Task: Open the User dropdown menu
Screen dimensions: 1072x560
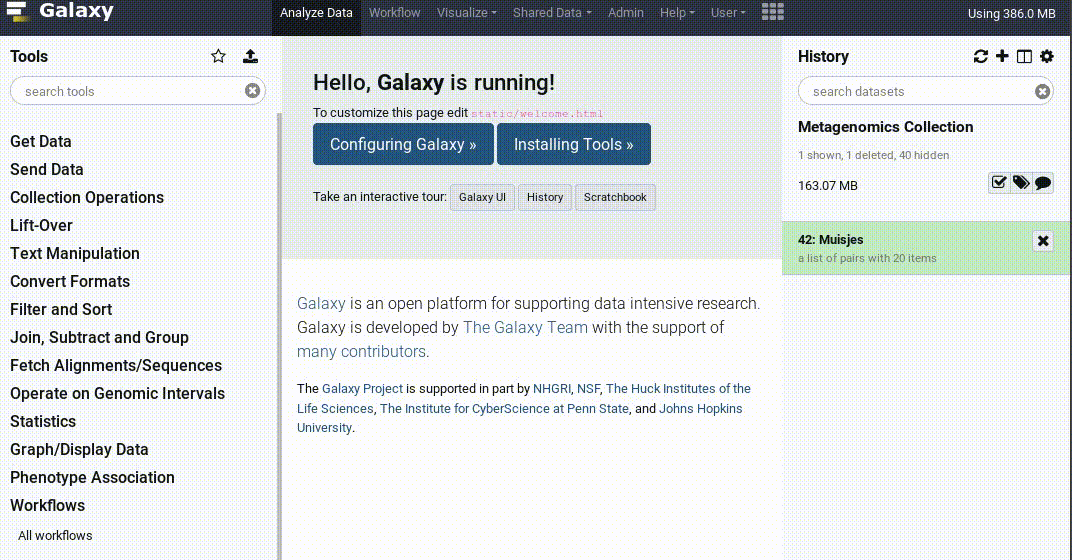Action: (728, 13)
